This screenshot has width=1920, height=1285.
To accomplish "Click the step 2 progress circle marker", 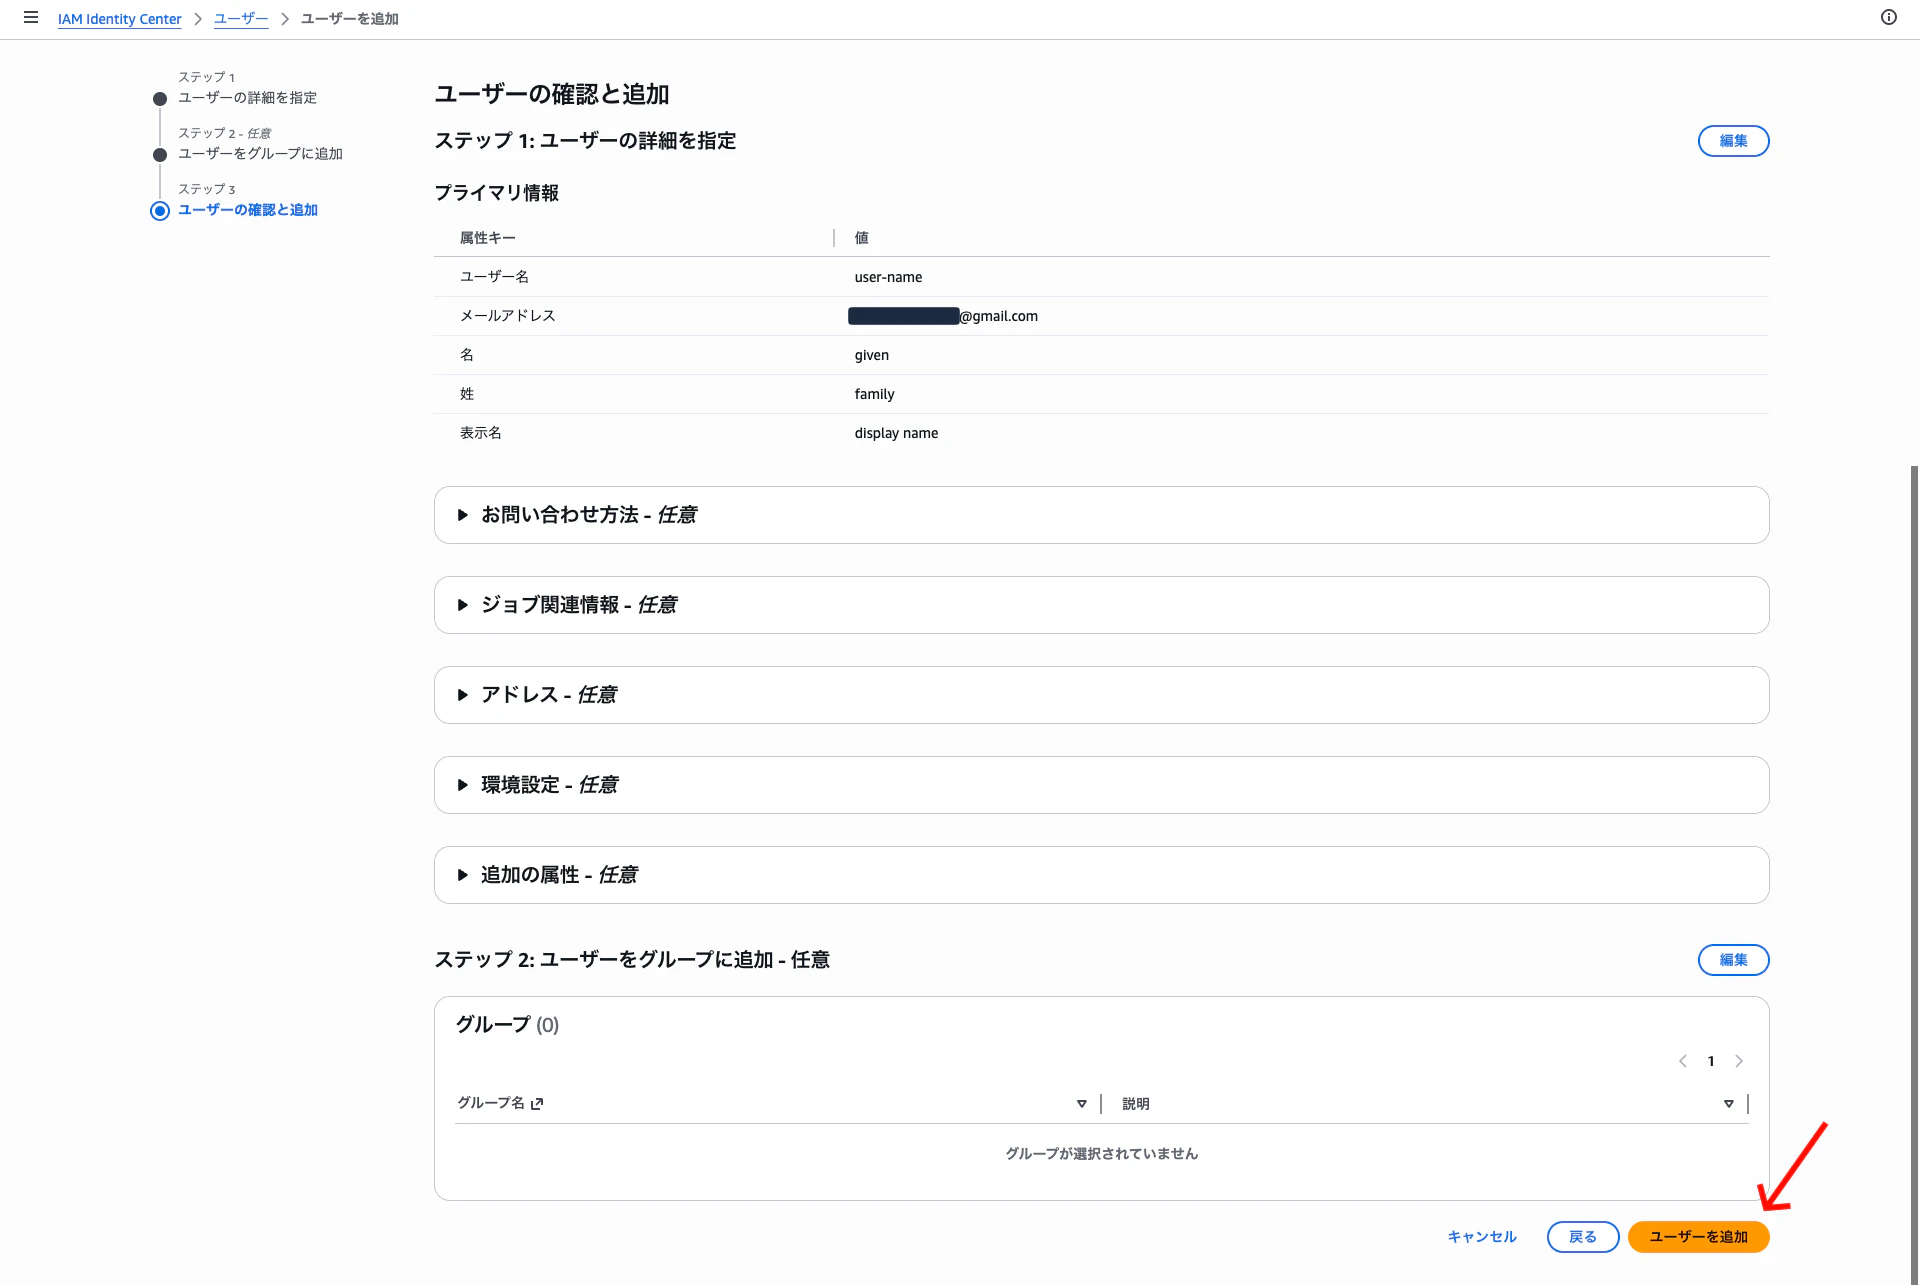I will [159, 154].
